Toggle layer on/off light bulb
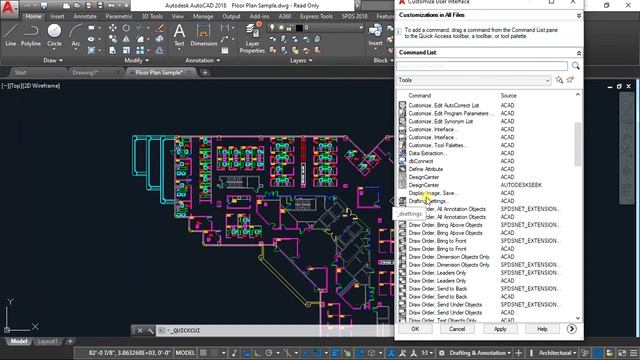This screenshot has width=640, height=360. point(272,27)
